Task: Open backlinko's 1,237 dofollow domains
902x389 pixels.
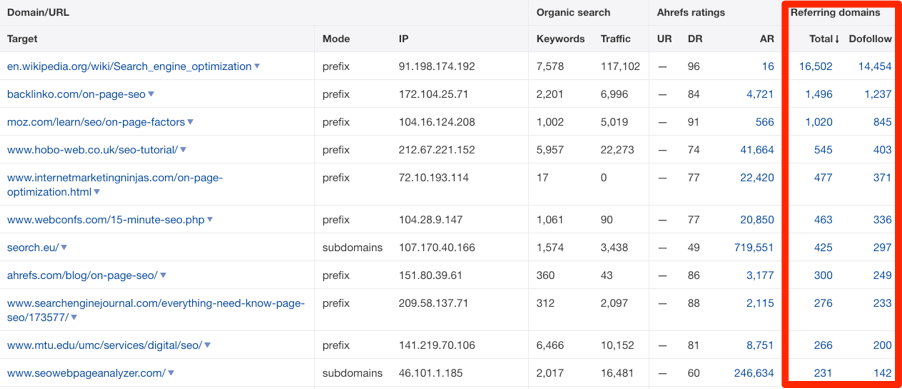Action: [878, 94]
